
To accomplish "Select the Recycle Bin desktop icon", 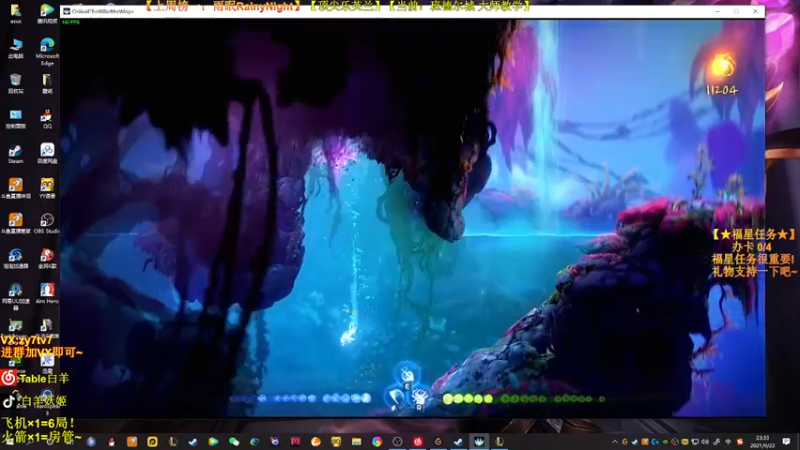I will pyautogui.click(x=16, y=83).
